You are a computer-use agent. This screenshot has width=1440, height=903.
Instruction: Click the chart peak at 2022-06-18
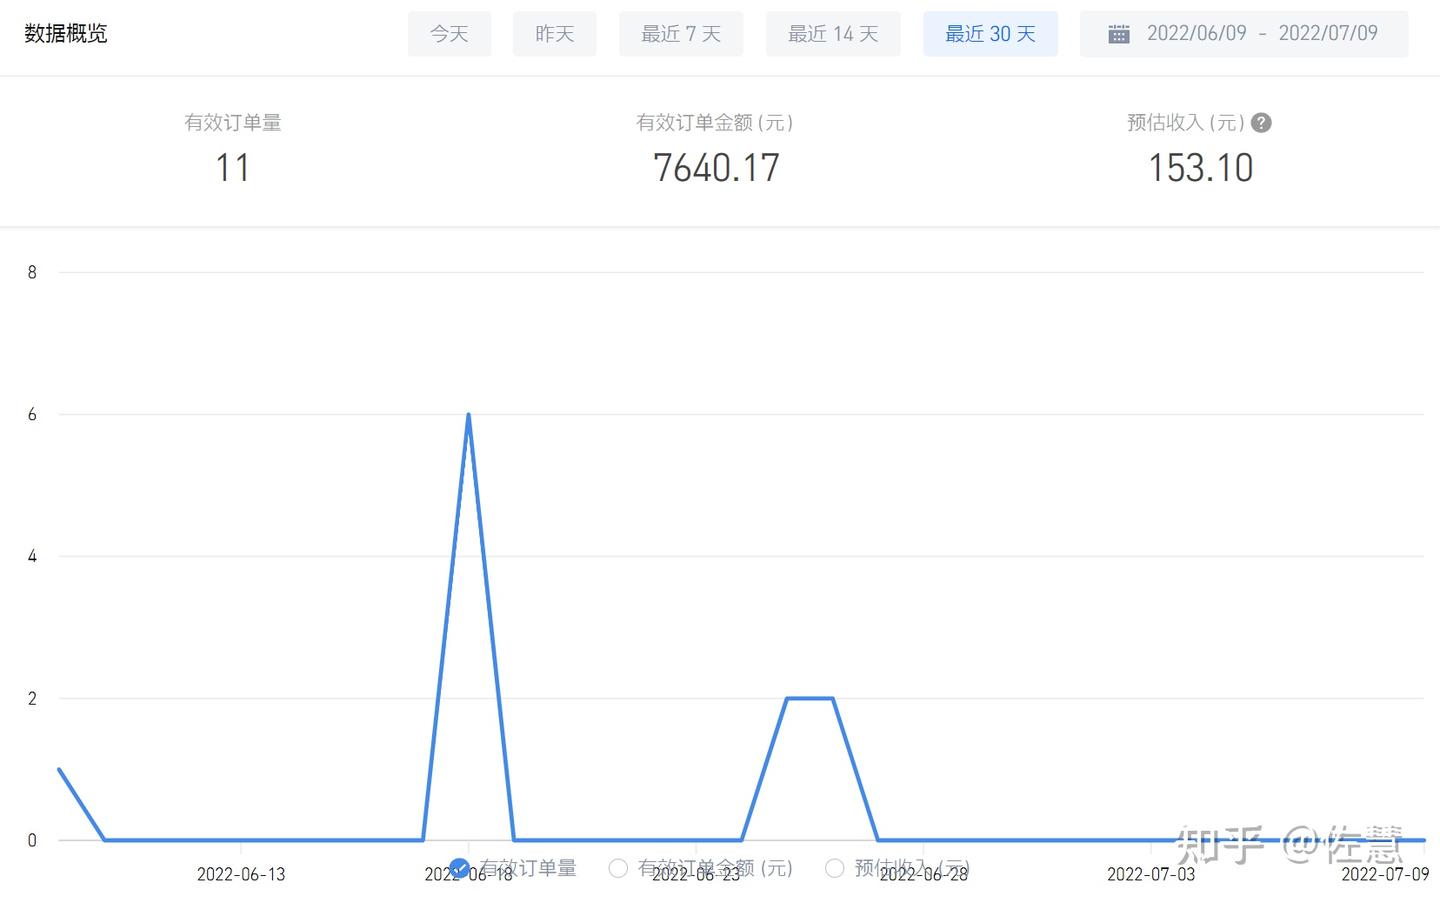pos(468,414)
